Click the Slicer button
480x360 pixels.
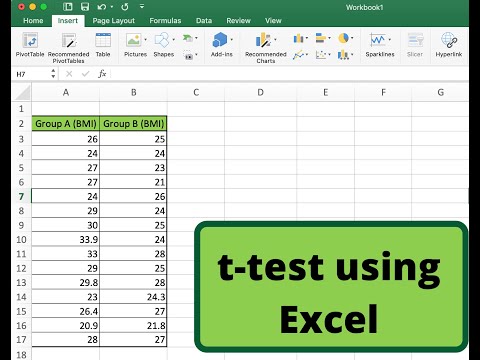point(415,45)
